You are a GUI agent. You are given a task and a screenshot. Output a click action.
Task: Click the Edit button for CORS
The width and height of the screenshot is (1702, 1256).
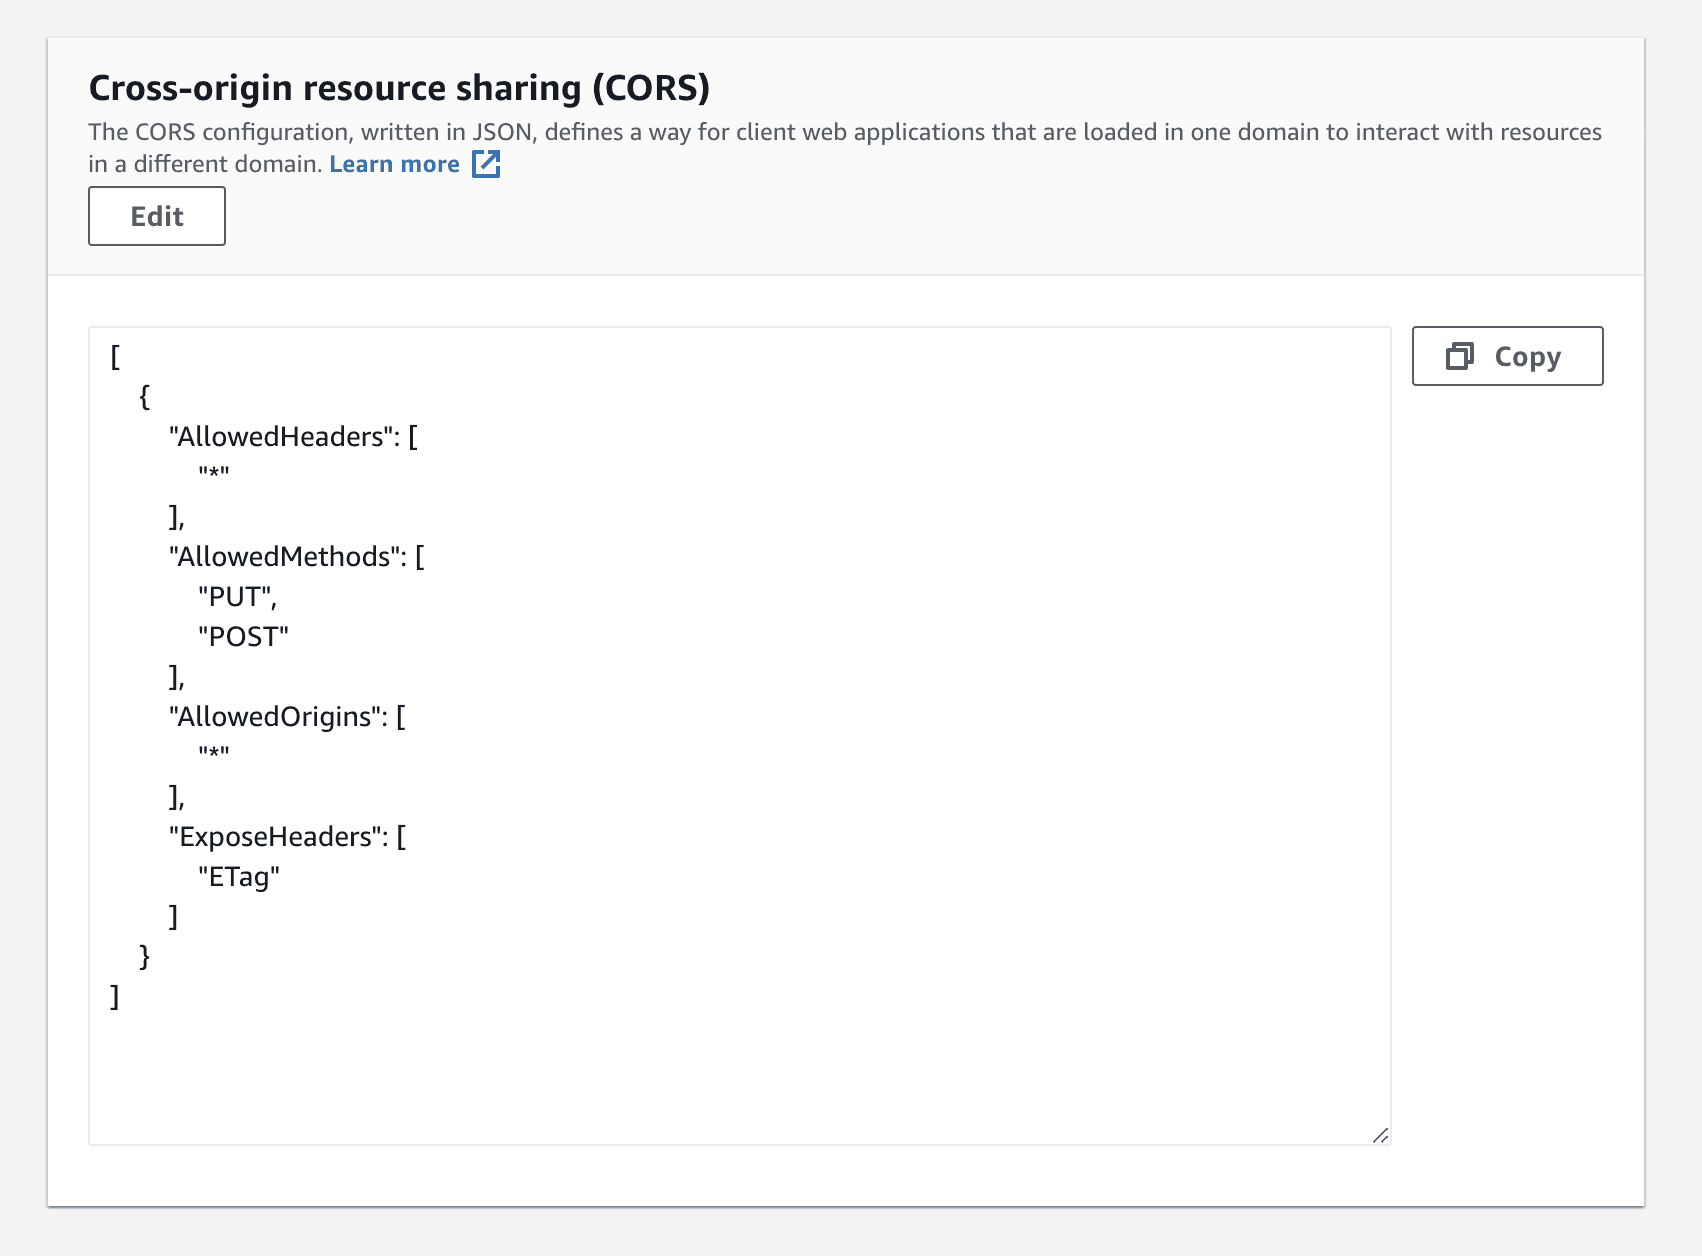click(157, 216)
